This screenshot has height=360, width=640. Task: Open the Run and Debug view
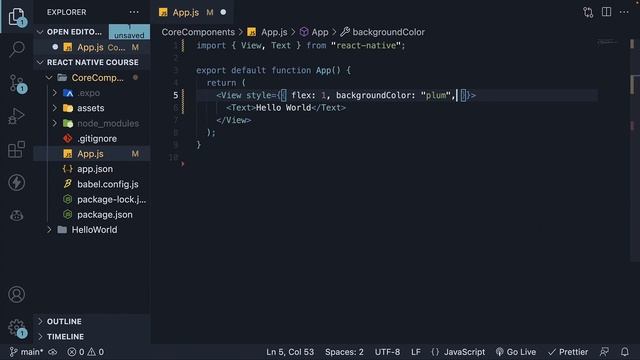pyautogui.click(x=16, y=116)
